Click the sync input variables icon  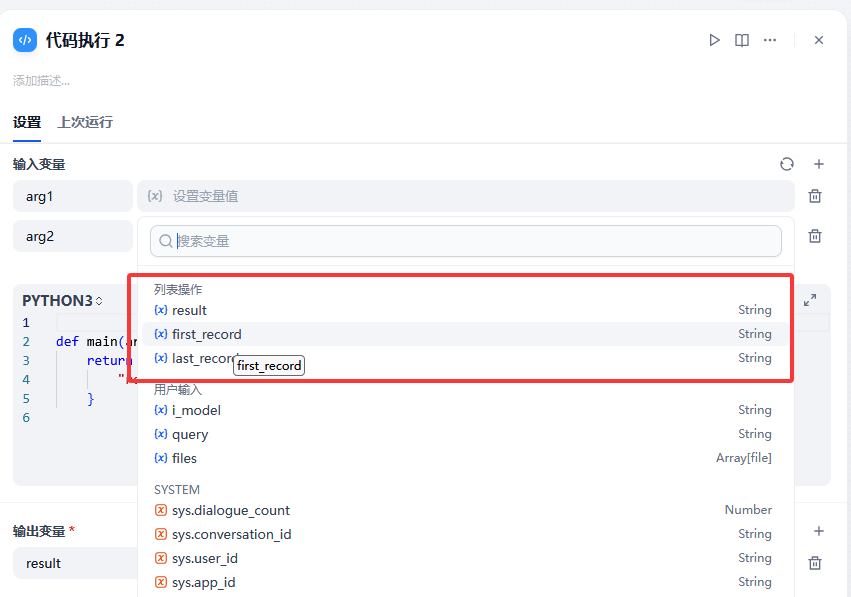pyautogui.click(x=787, y=164)
